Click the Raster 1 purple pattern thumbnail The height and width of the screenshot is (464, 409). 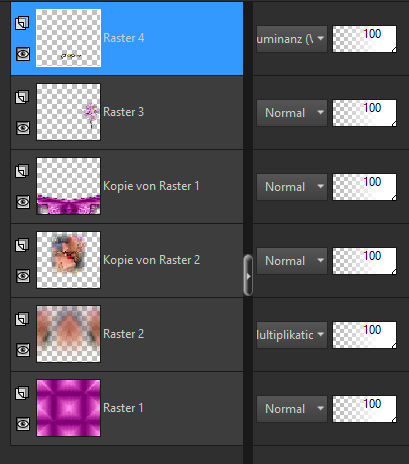(68, 408)
